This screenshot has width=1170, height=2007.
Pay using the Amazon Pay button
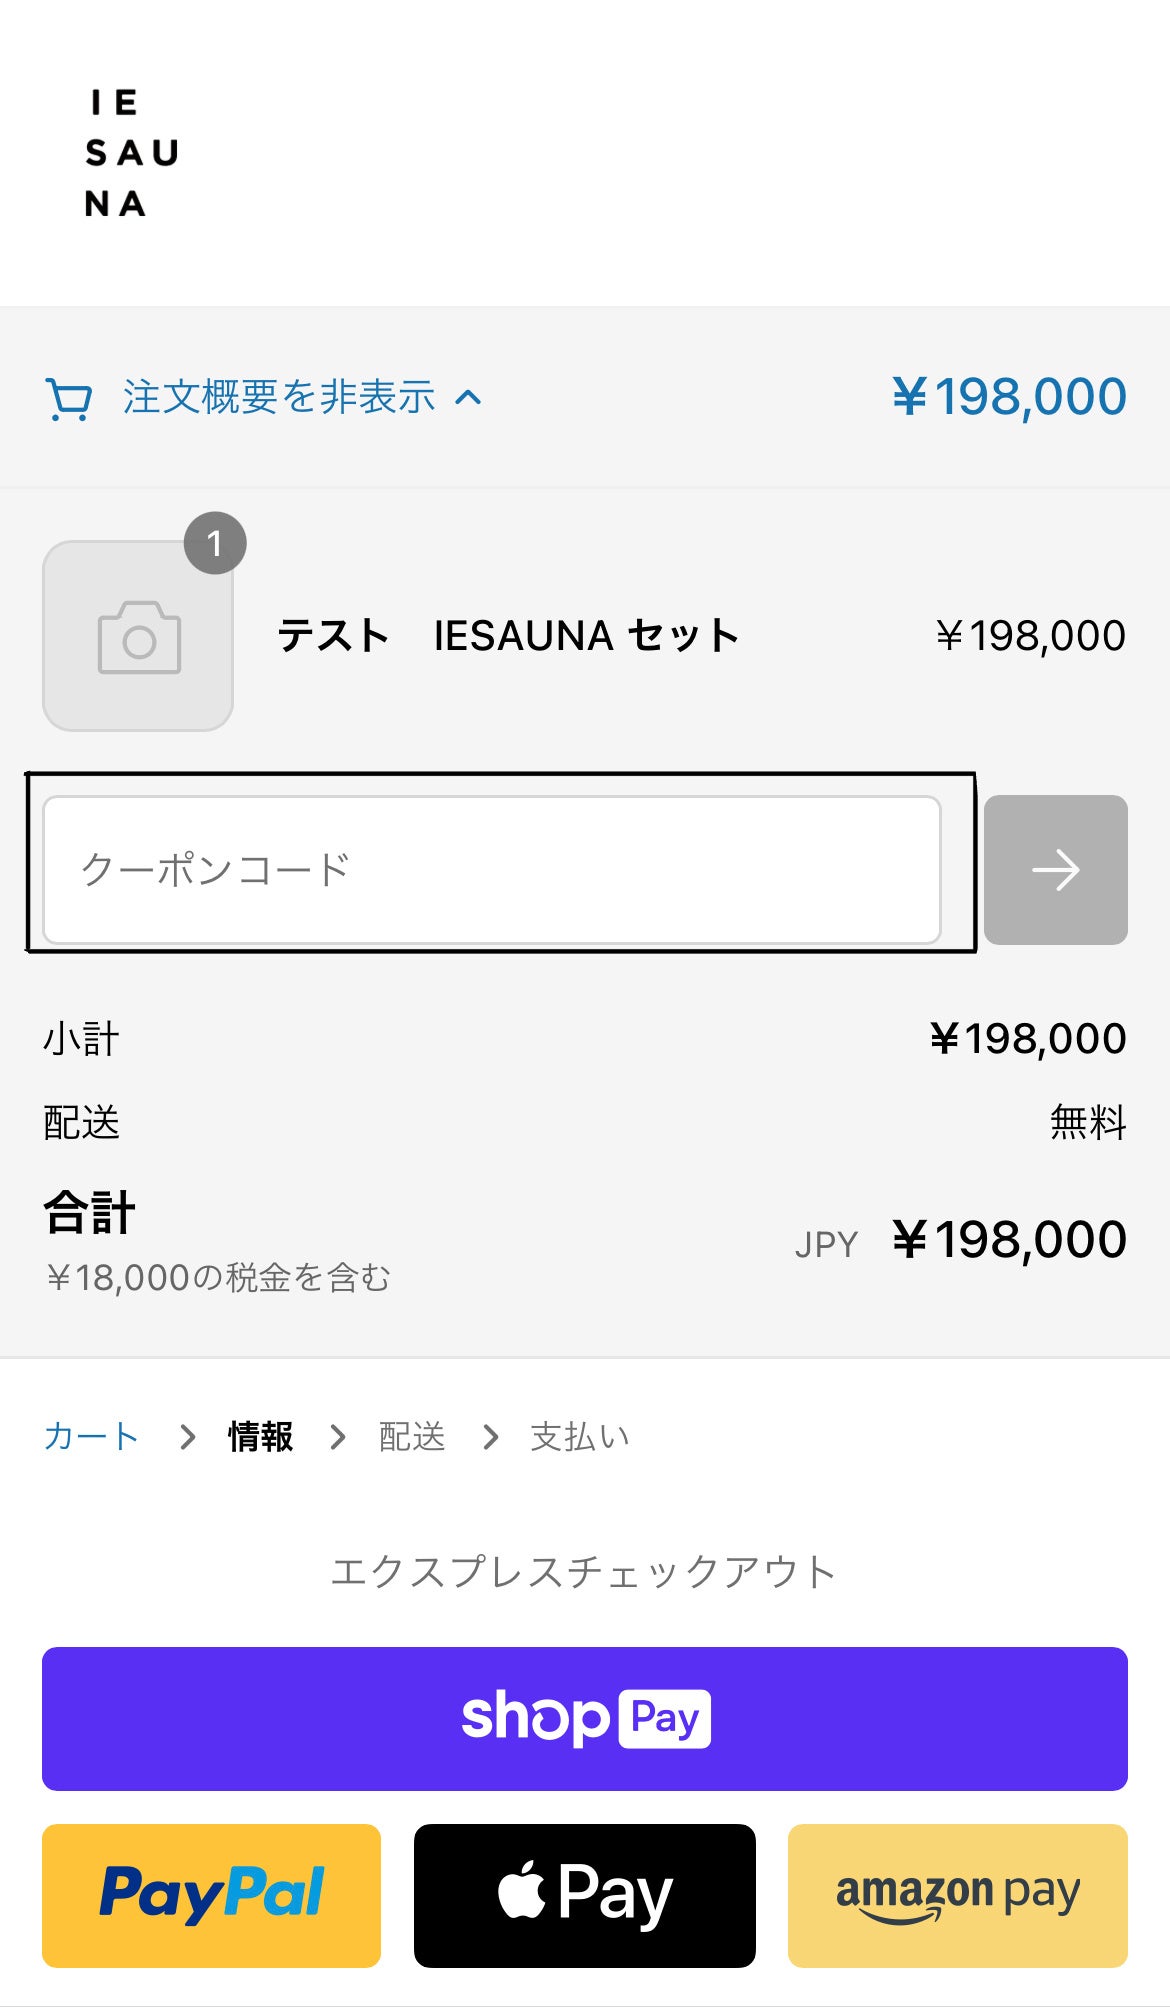tap(957, 1895)
